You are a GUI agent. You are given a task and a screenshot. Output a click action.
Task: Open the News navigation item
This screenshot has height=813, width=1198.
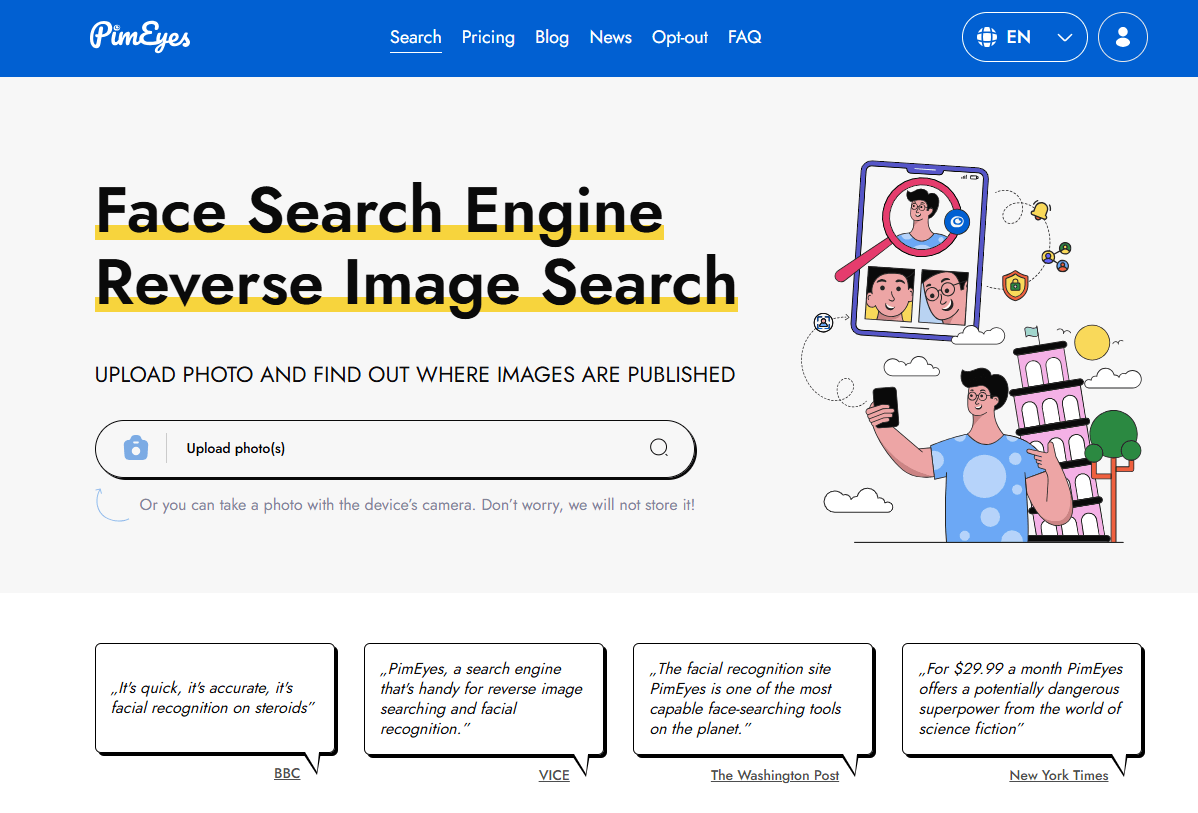pos(610,38)
